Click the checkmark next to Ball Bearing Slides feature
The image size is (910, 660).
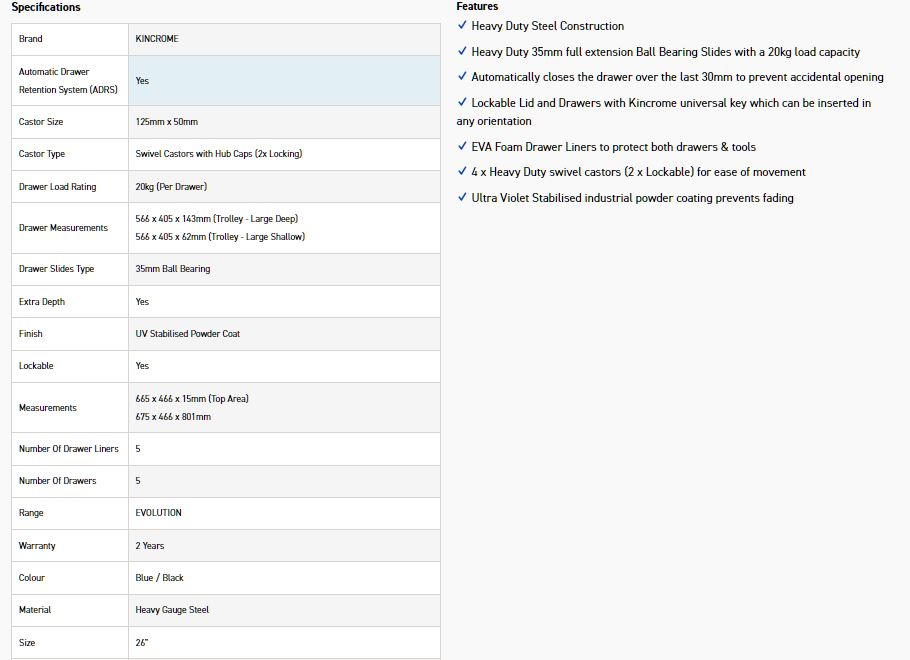pyautogui.click(x=461, y=52)
